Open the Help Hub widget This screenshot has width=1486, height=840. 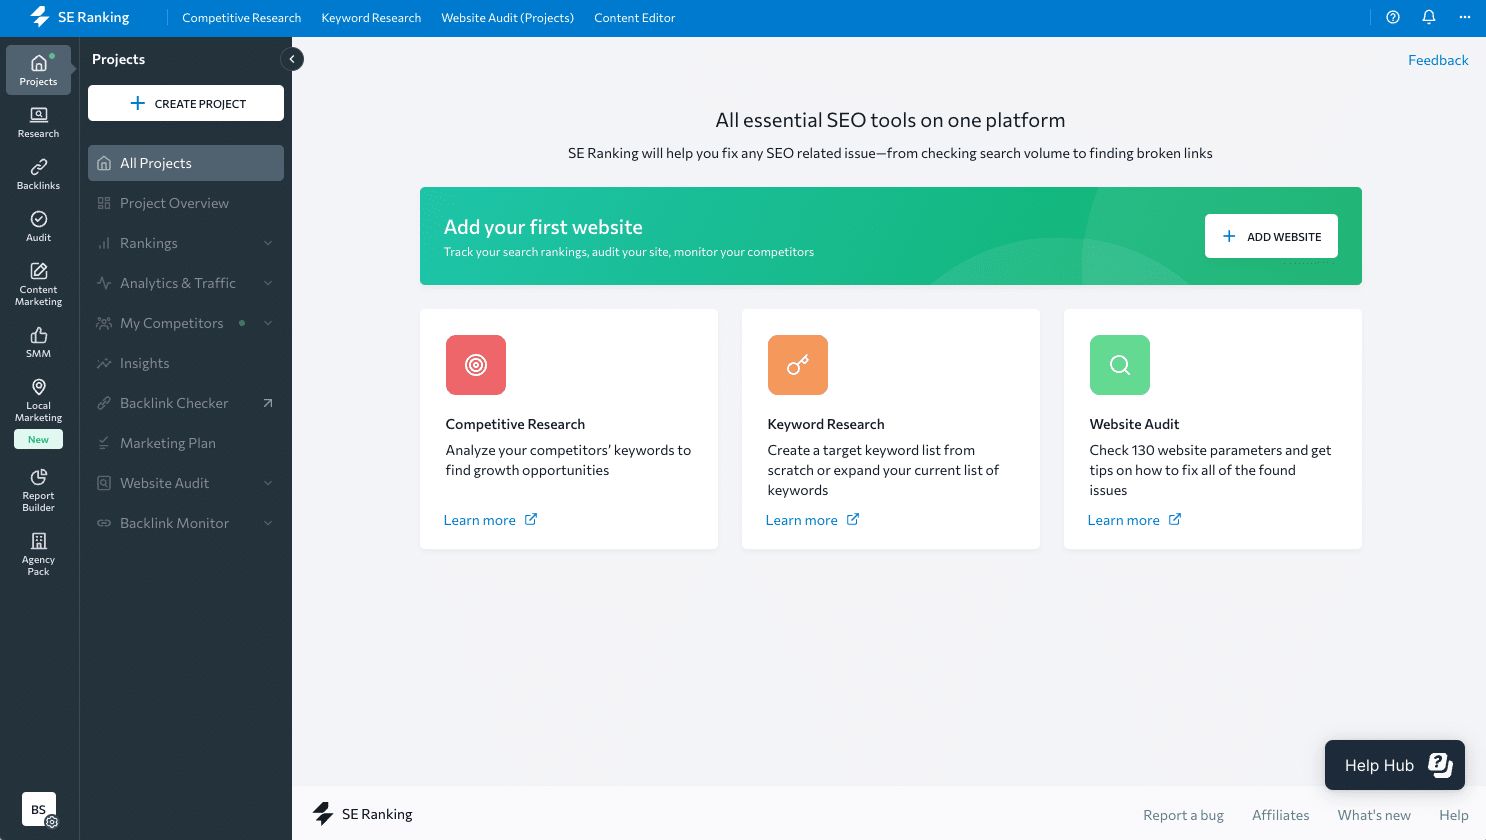(1394, 765)
